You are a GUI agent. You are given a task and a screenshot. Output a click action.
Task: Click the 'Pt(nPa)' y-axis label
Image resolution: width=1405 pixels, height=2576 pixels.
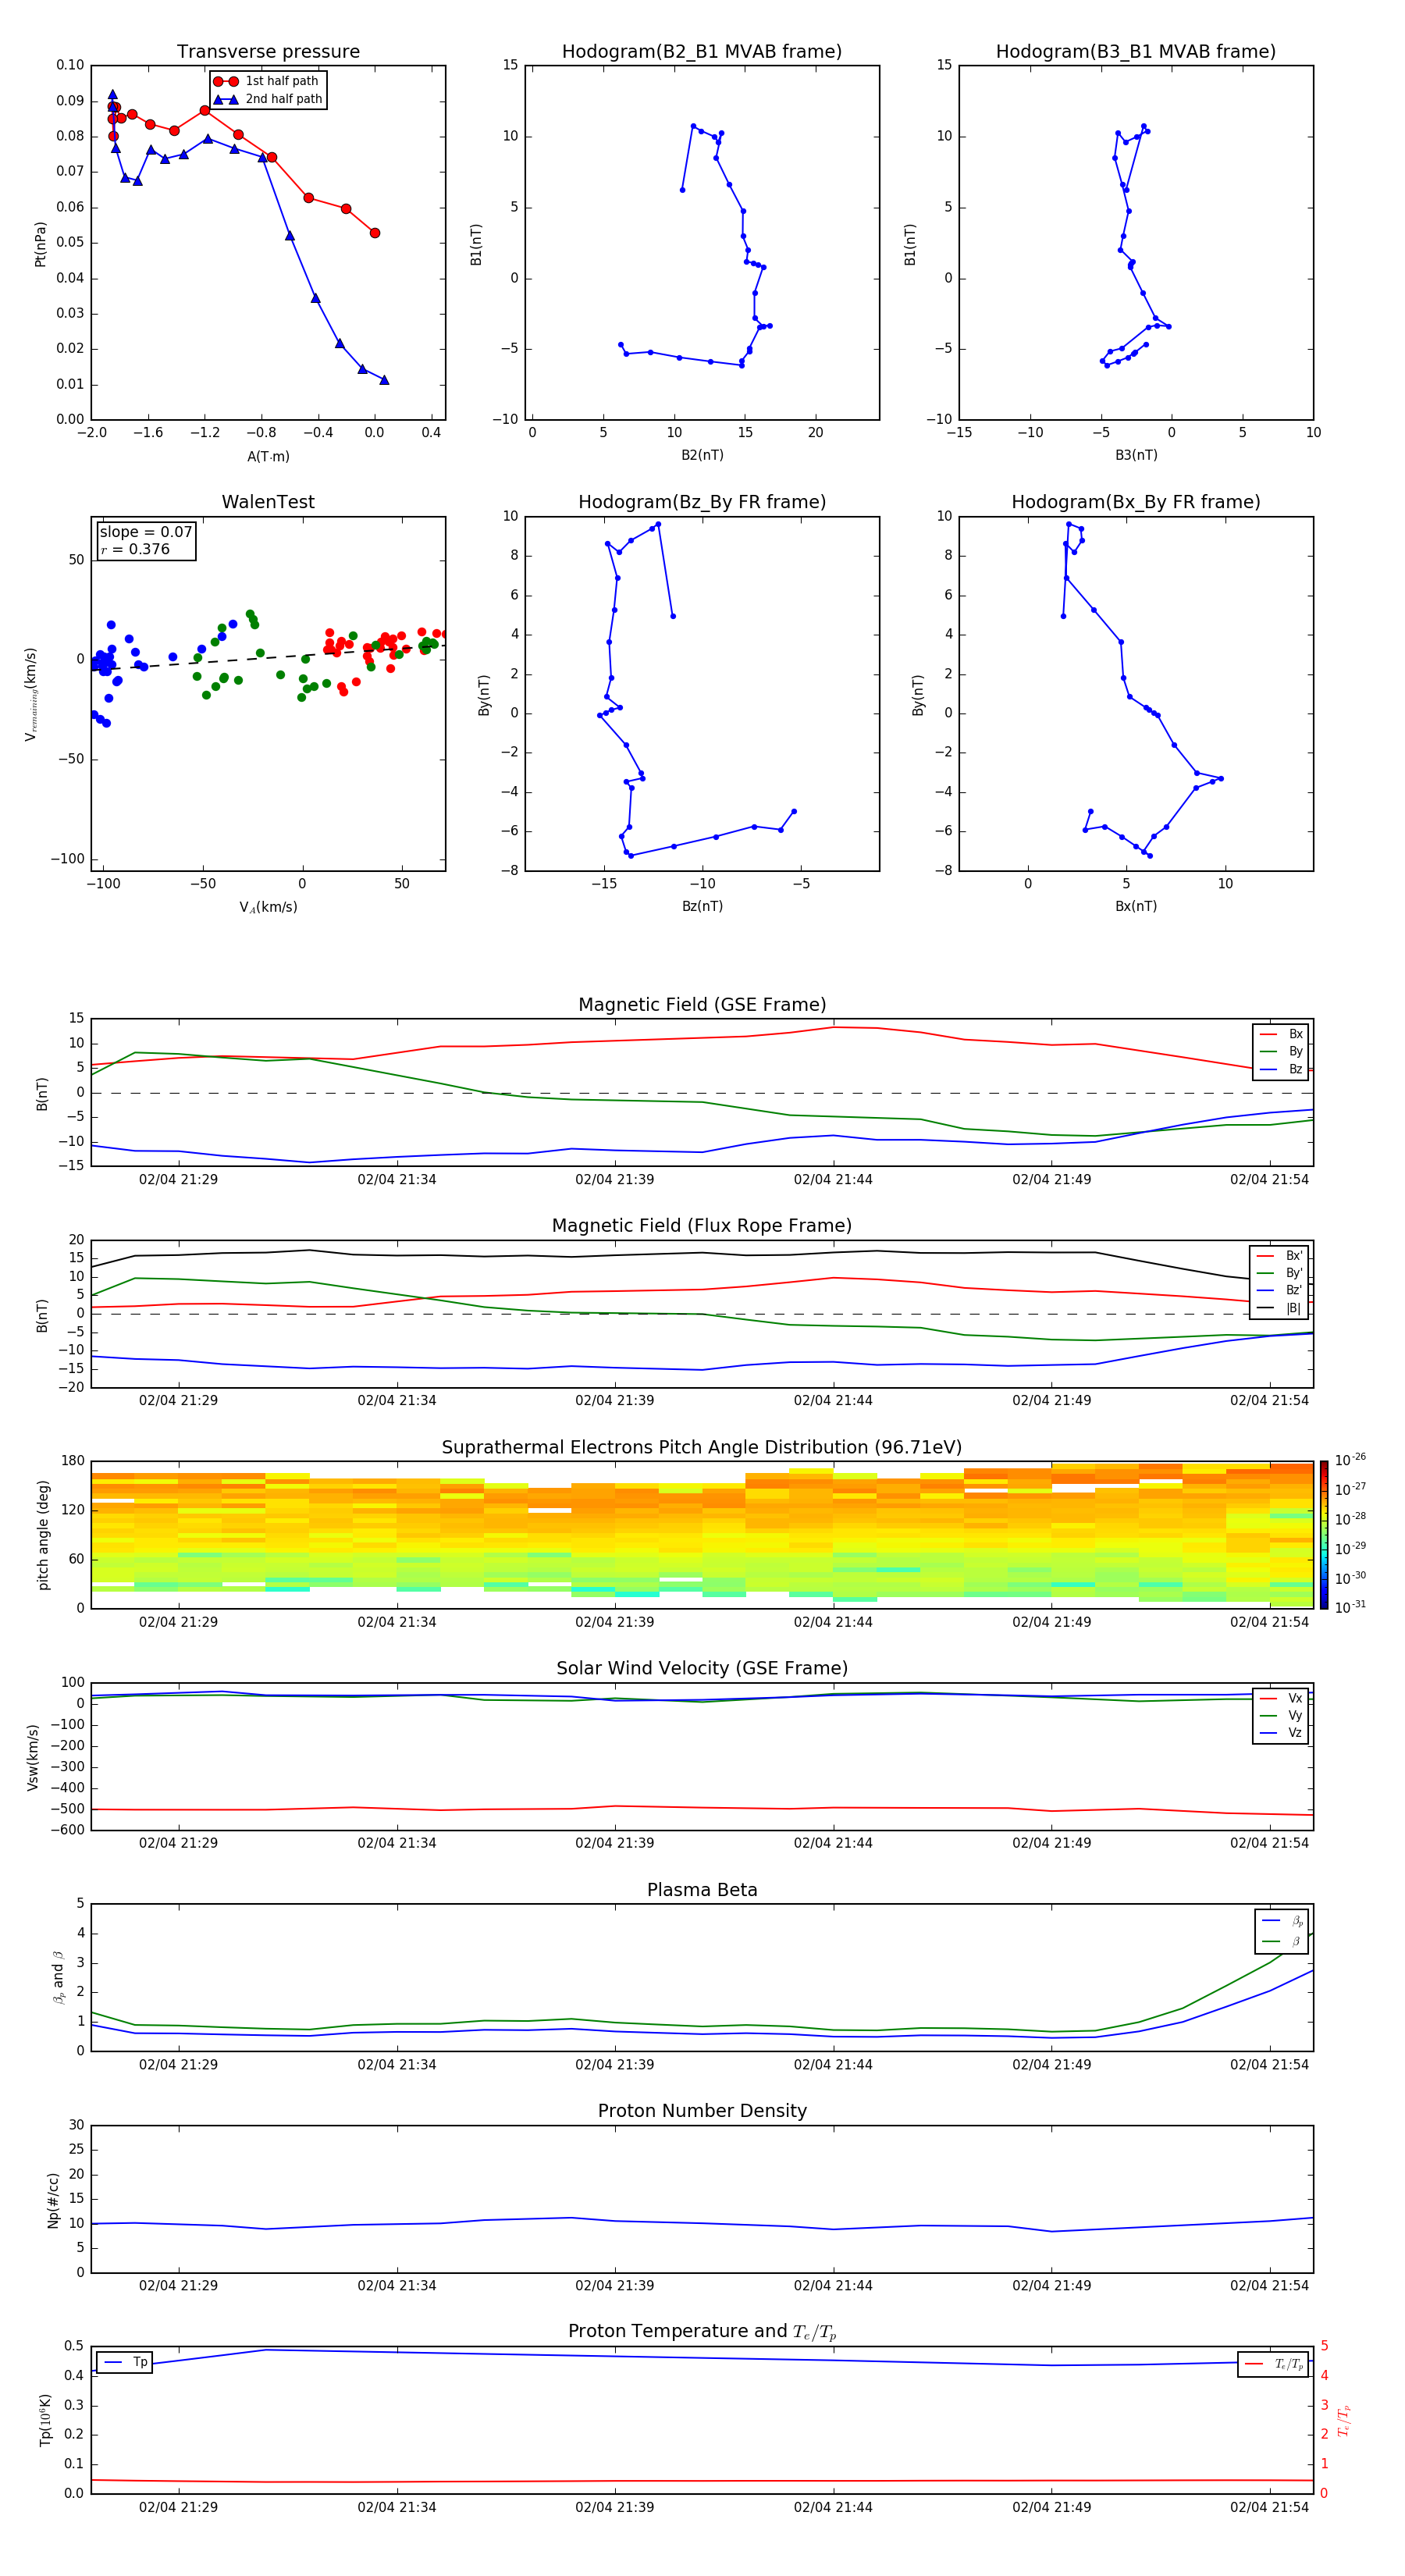pyautogui.click(x=40, y=243)
